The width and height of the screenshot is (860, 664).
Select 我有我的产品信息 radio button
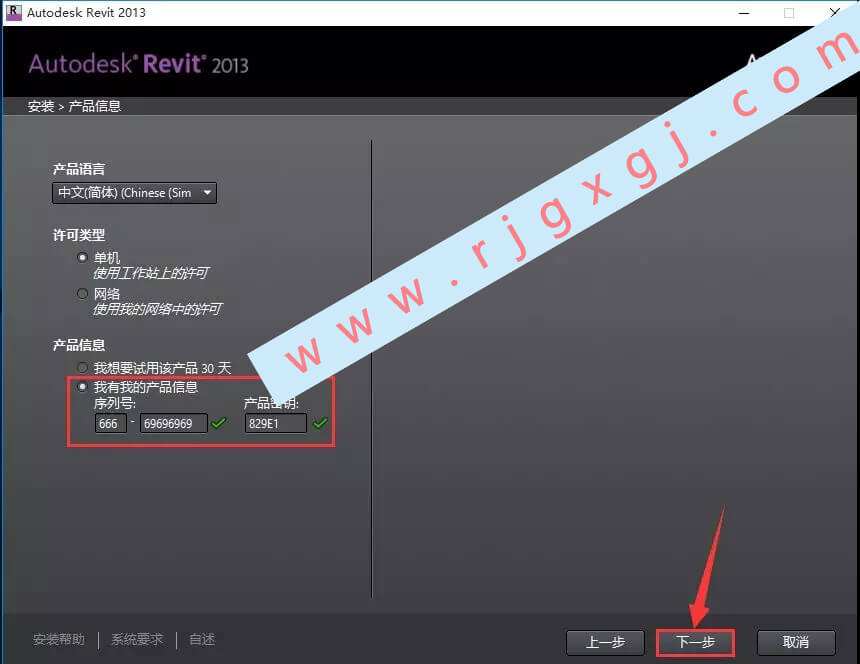[82, 387]
